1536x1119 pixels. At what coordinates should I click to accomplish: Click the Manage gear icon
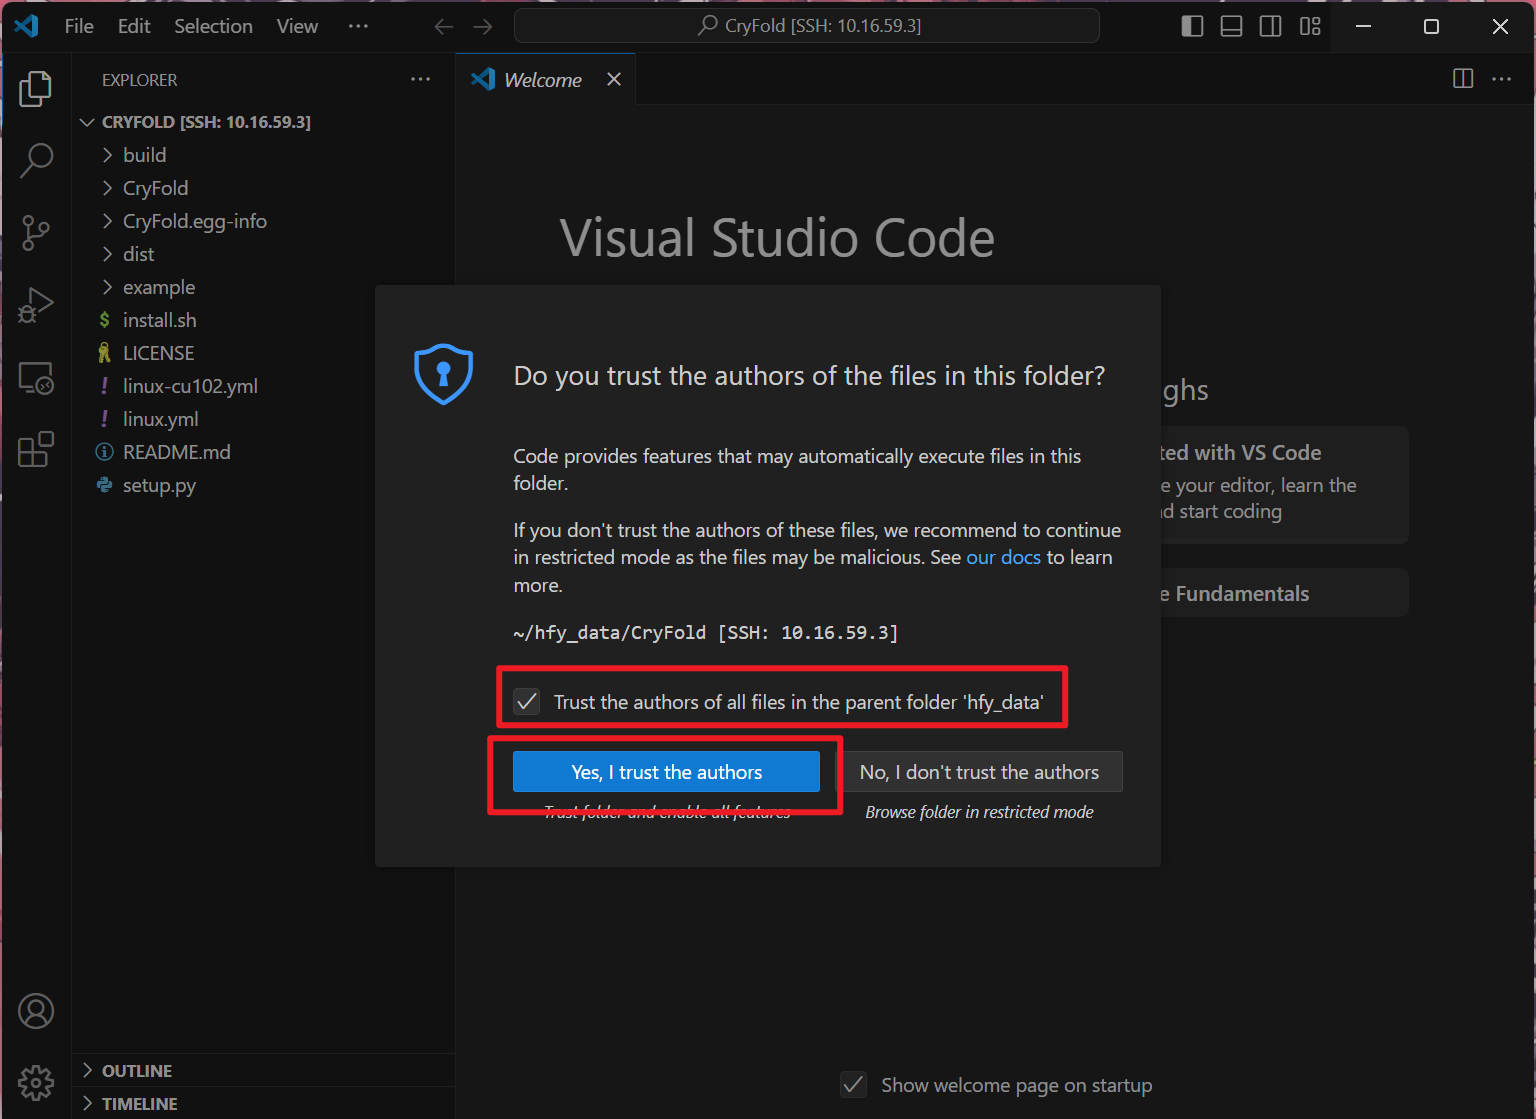coord(36,1083)
